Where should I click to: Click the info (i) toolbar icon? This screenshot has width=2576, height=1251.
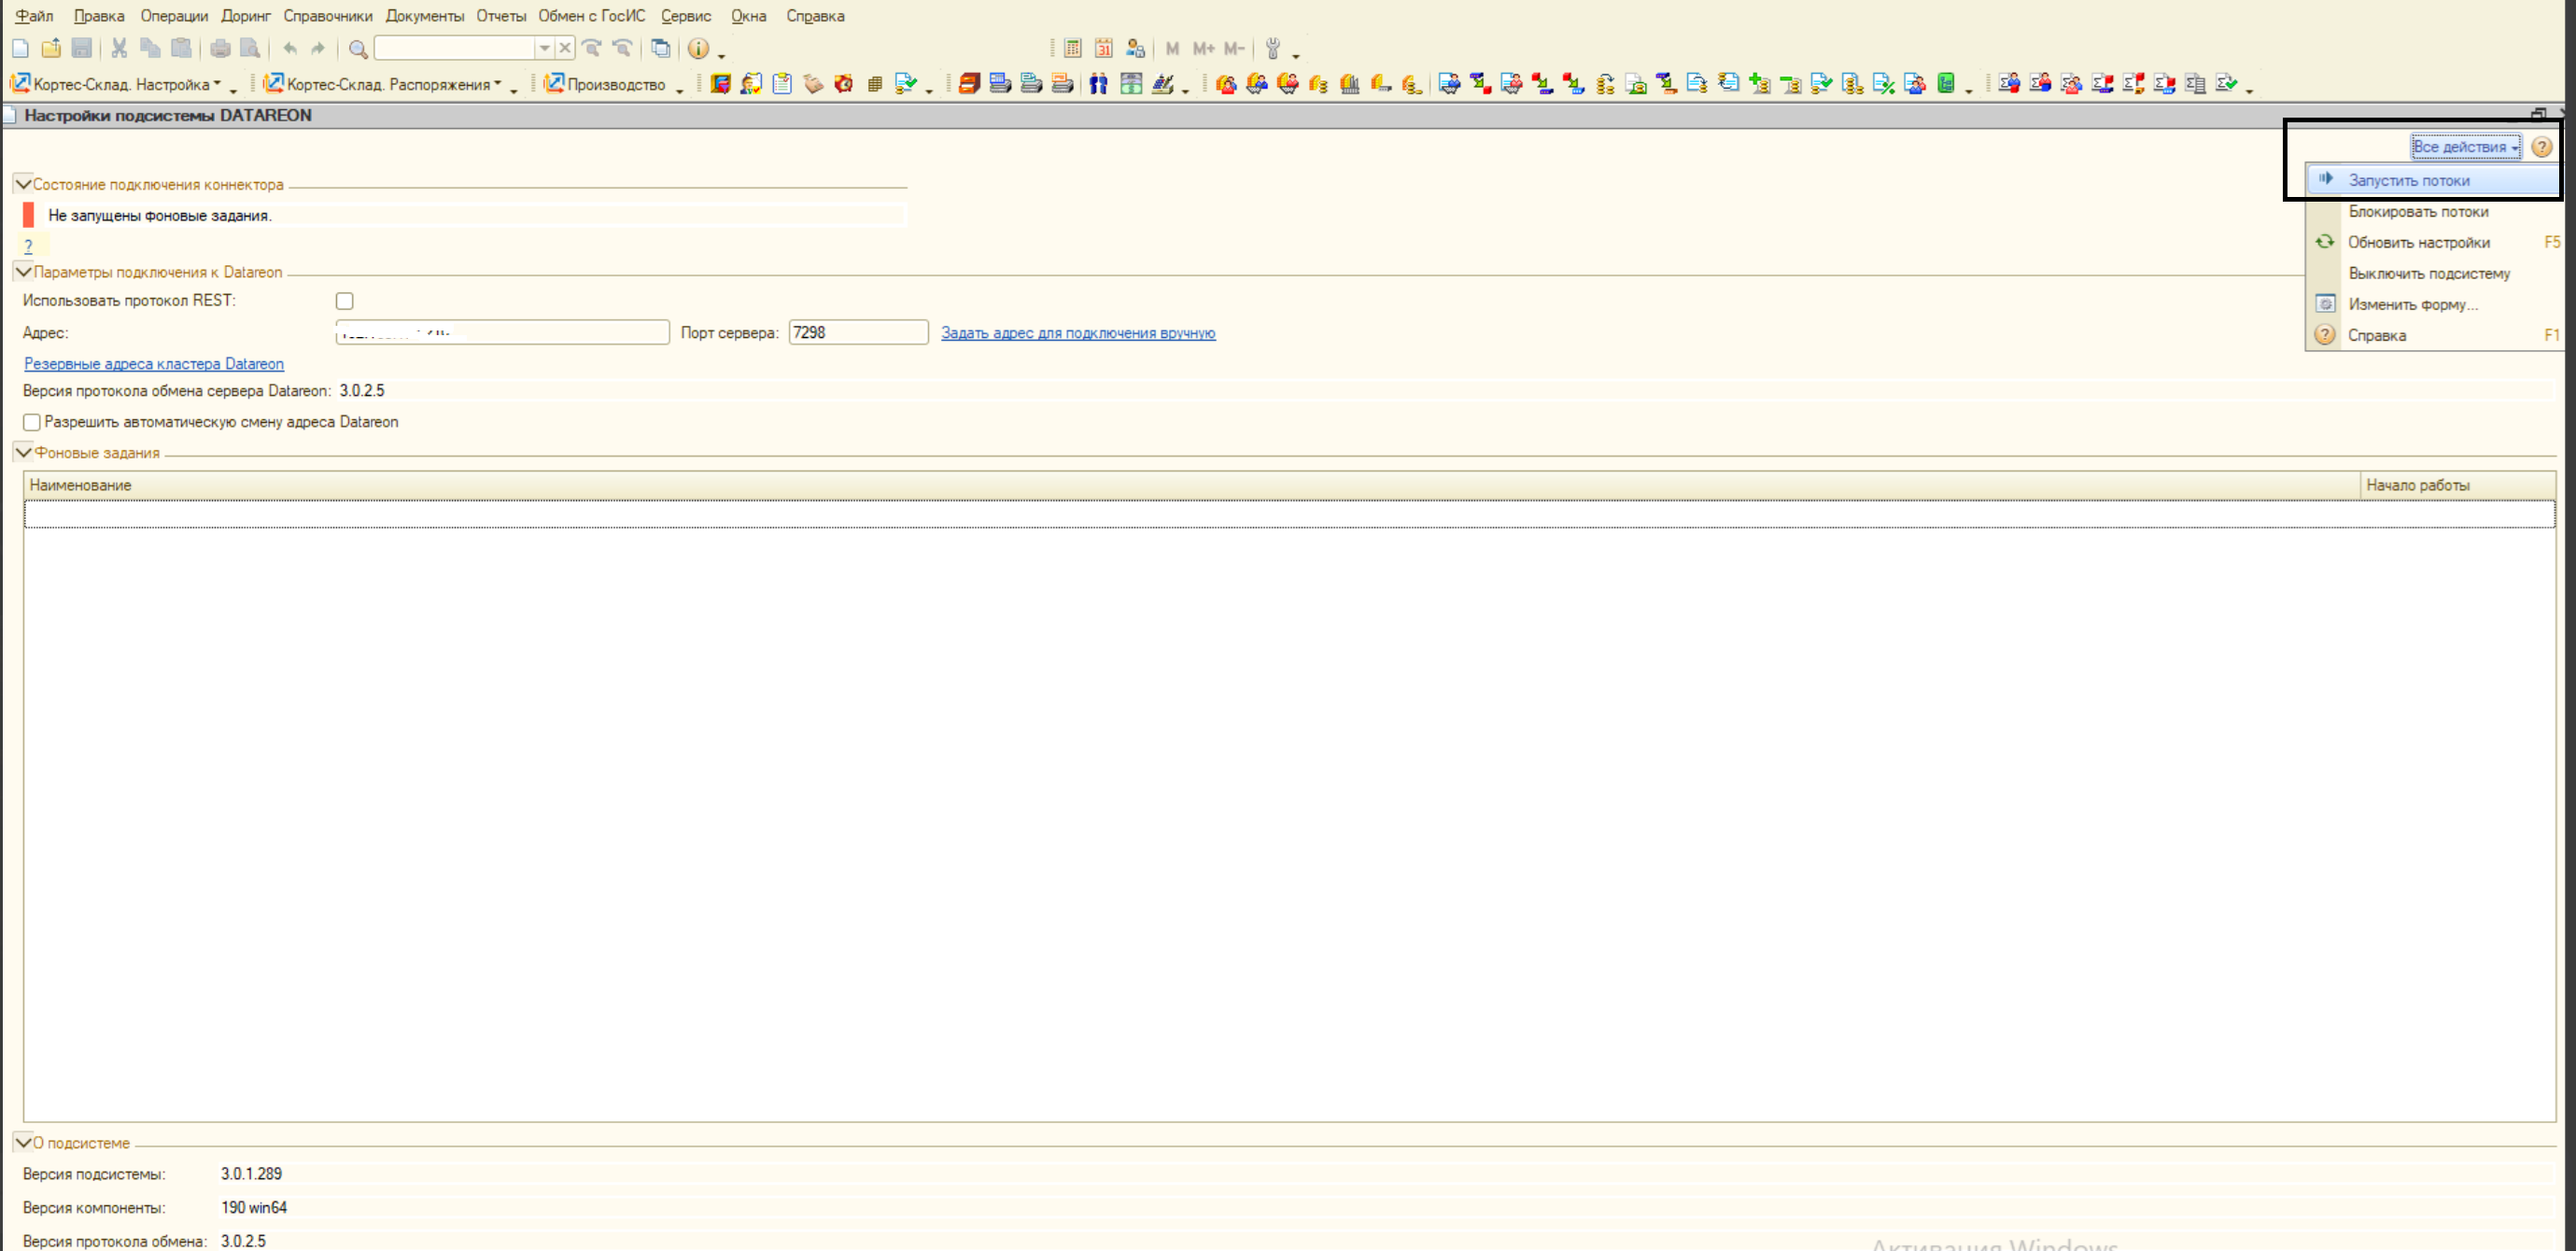(698, 48)
